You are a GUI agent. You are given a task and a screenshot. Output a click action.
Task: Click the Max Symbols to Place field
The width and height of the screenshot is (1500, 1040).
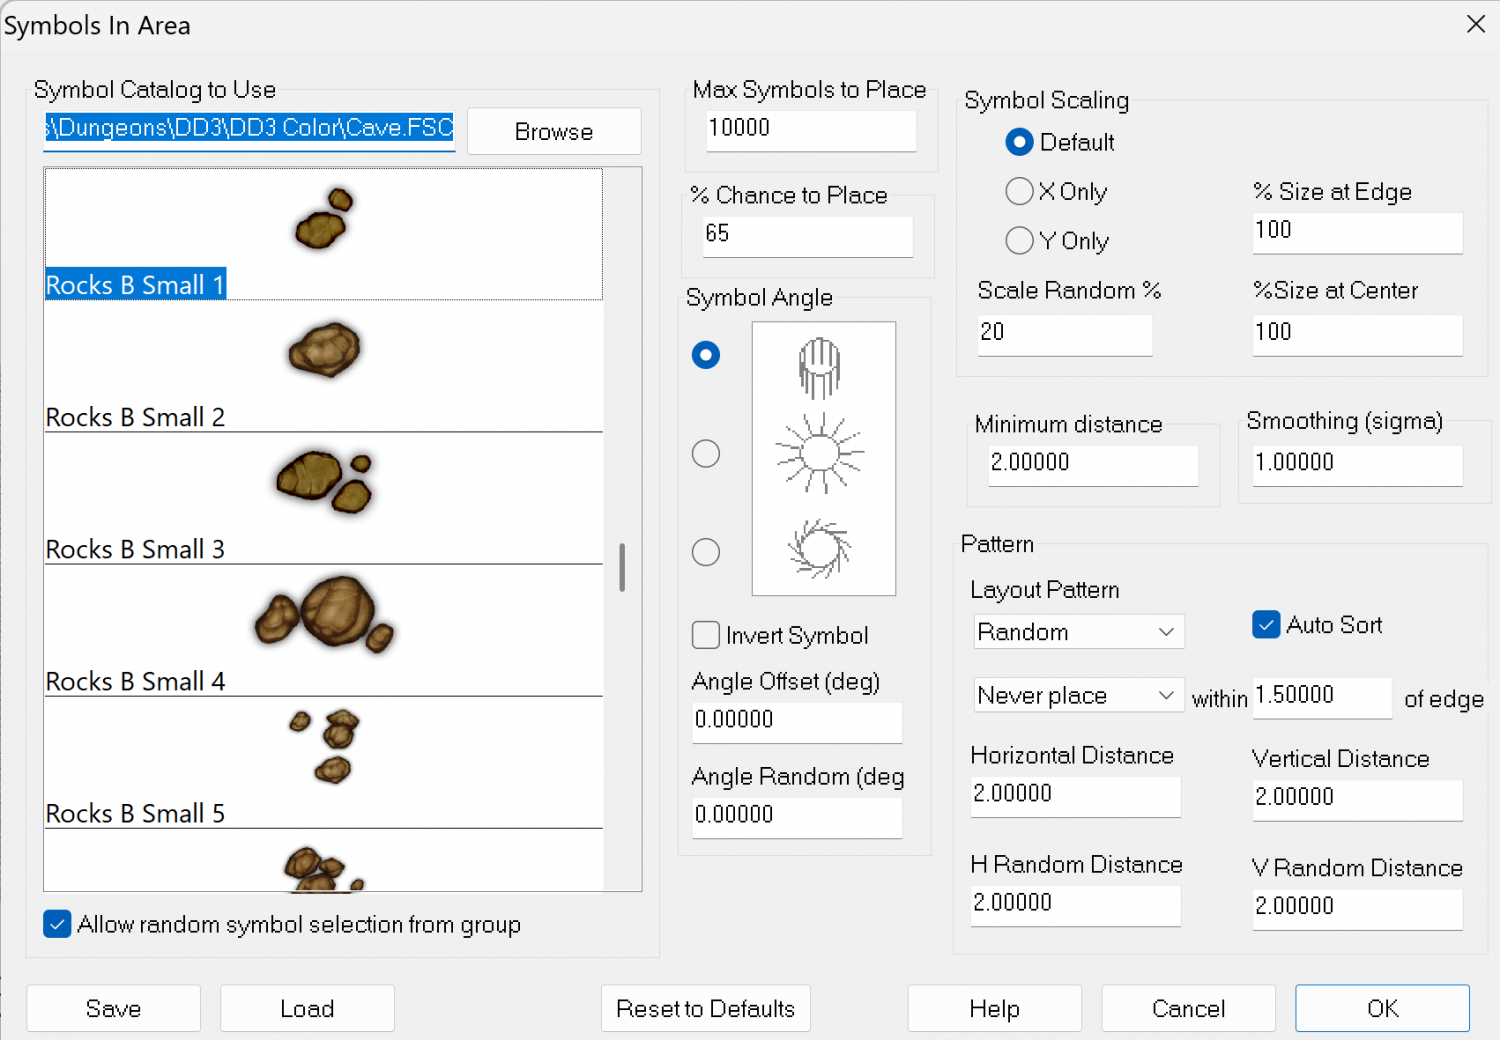click(810, 129)
